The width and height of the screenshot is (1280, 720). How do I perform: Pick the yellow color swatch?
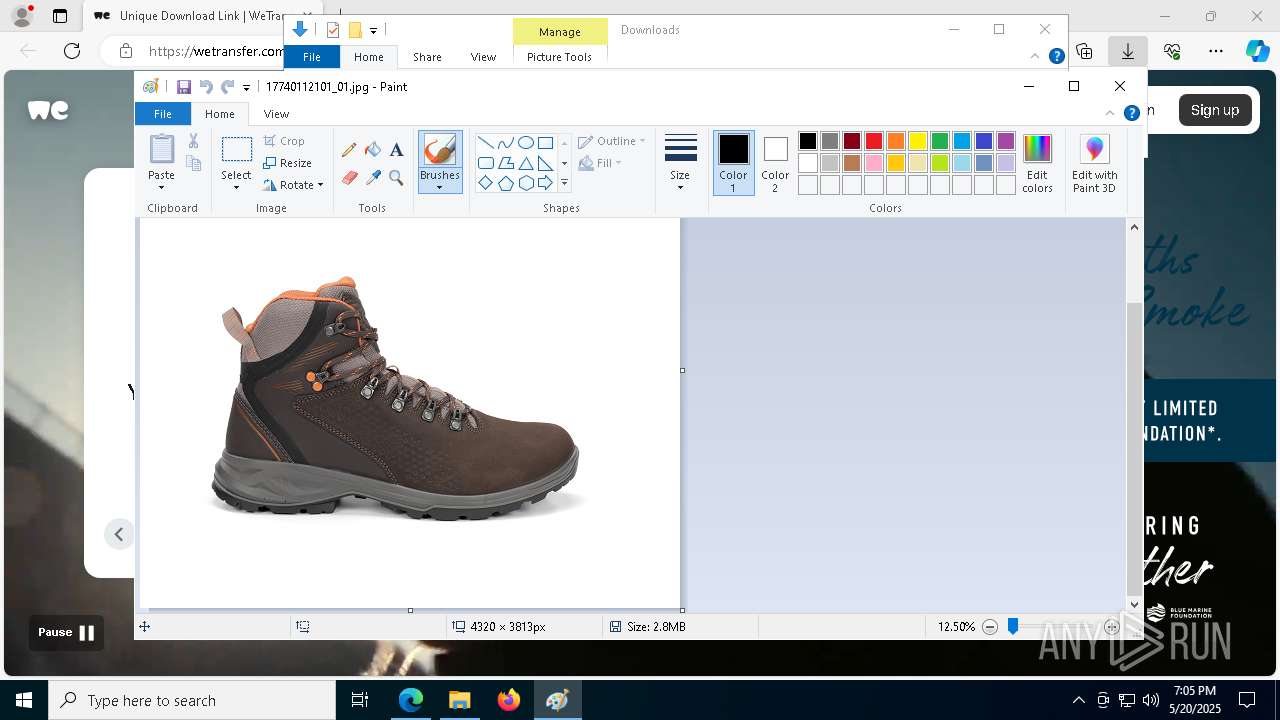[x=918, y=141]
